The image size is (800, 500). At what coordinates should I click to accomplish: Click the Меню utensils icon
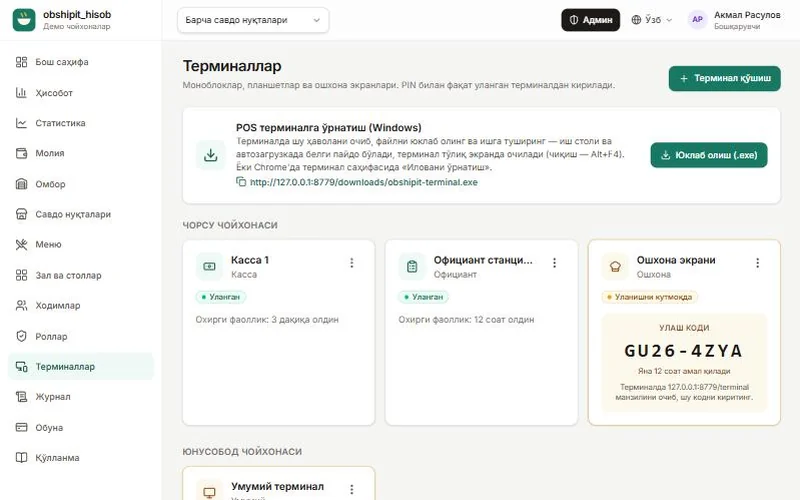[x=21, y=244]
